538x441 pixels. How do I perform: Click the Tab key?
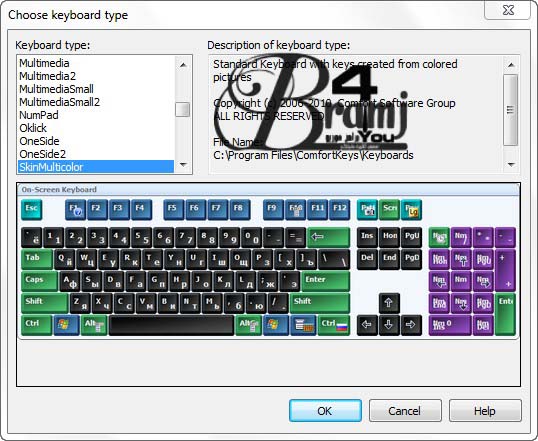click(x=37, y=259)
